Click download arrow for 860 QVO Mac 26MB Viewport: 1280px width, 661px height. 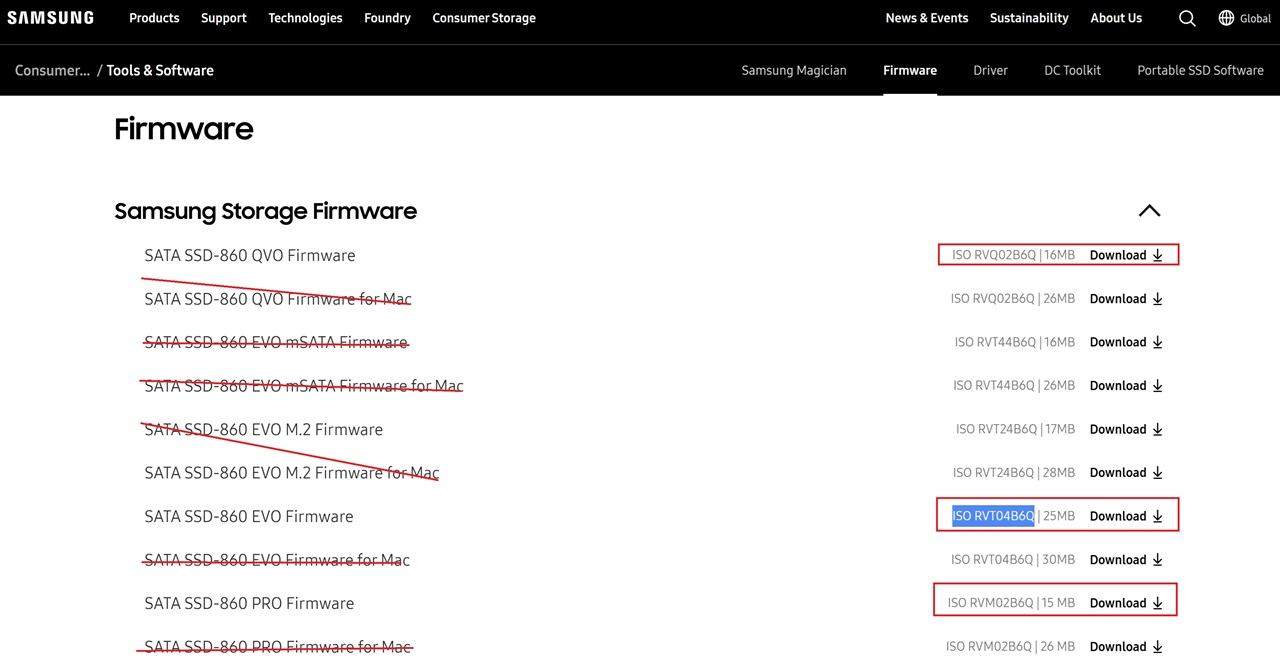point(1157,299)
